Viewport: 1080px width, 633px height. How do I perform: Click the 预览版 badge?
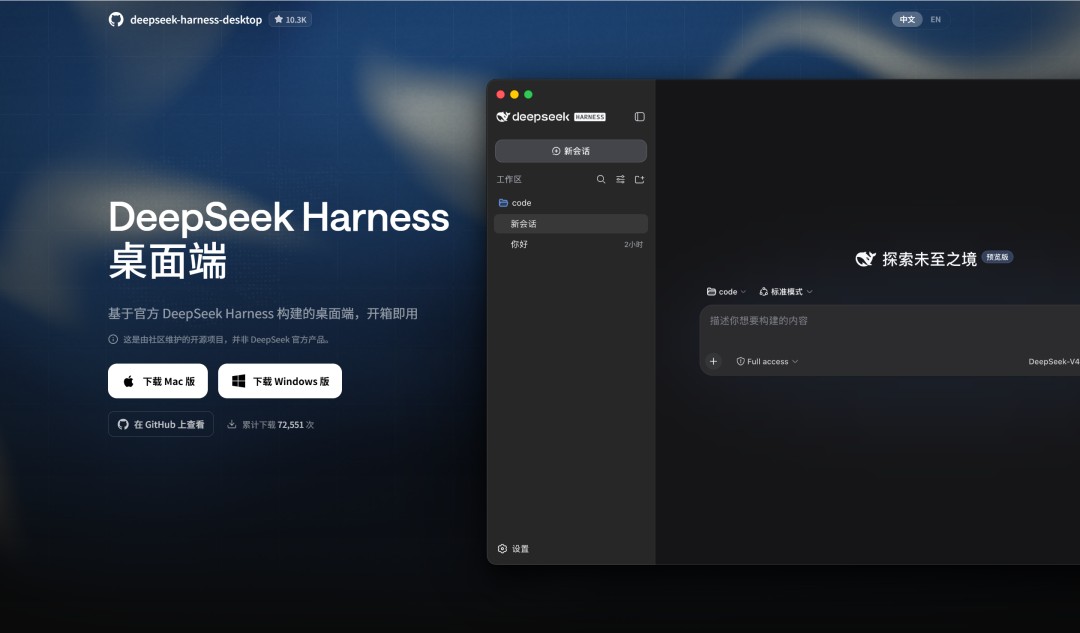coord(997,257)
